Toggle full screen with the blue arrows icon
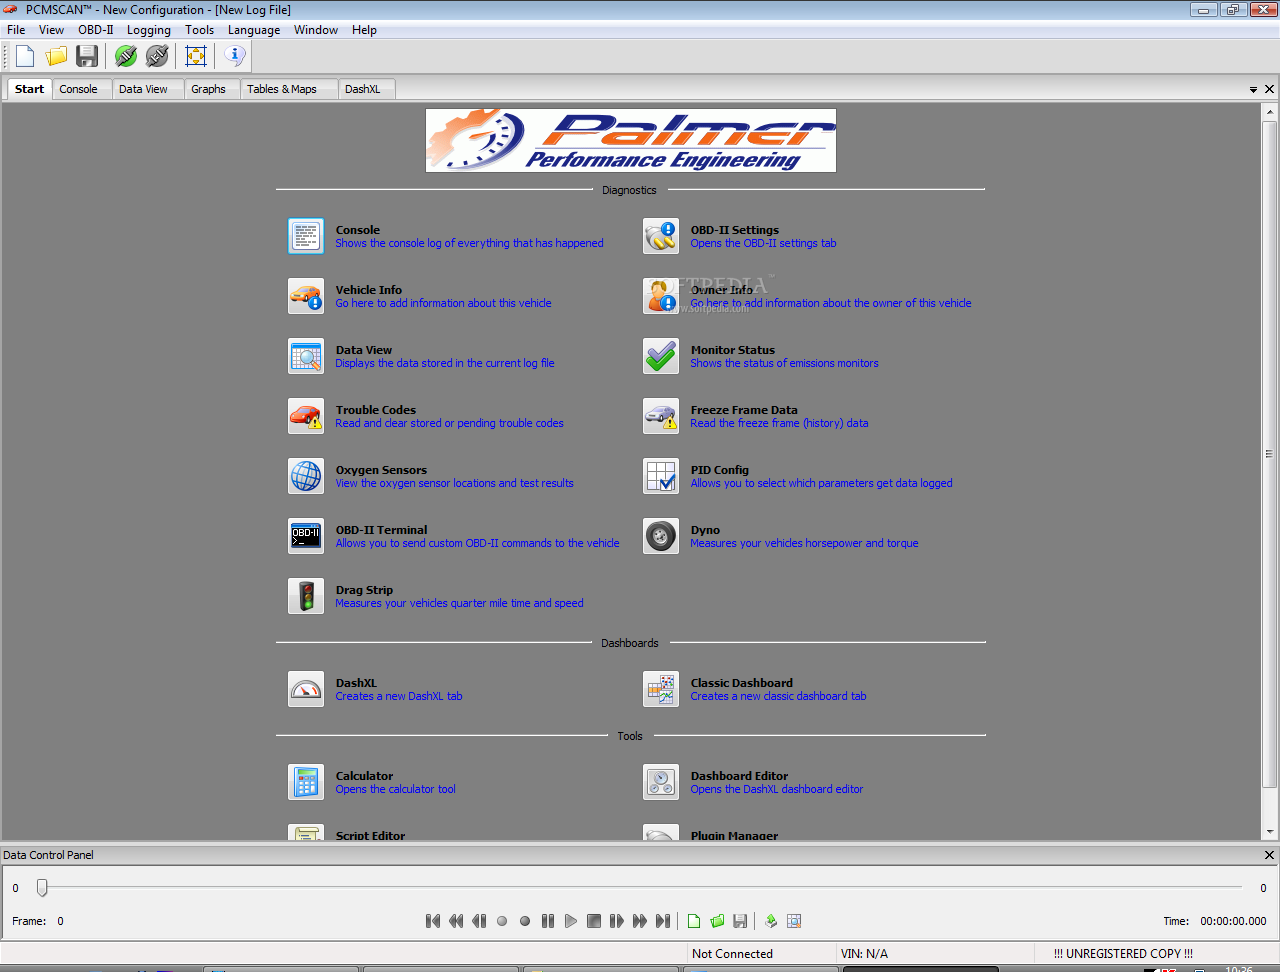The image size is (1280, 972). (196, 56)
